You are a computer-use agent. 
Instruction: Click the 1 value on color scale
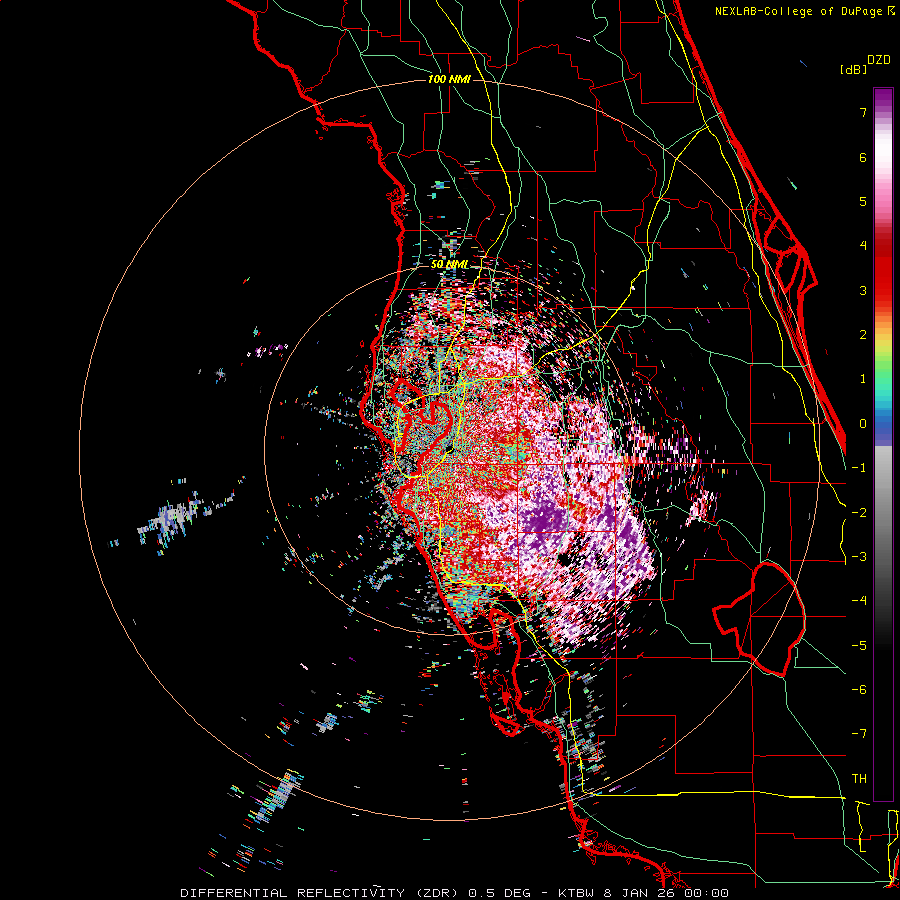pyautogui.click(x=863, y=379)
